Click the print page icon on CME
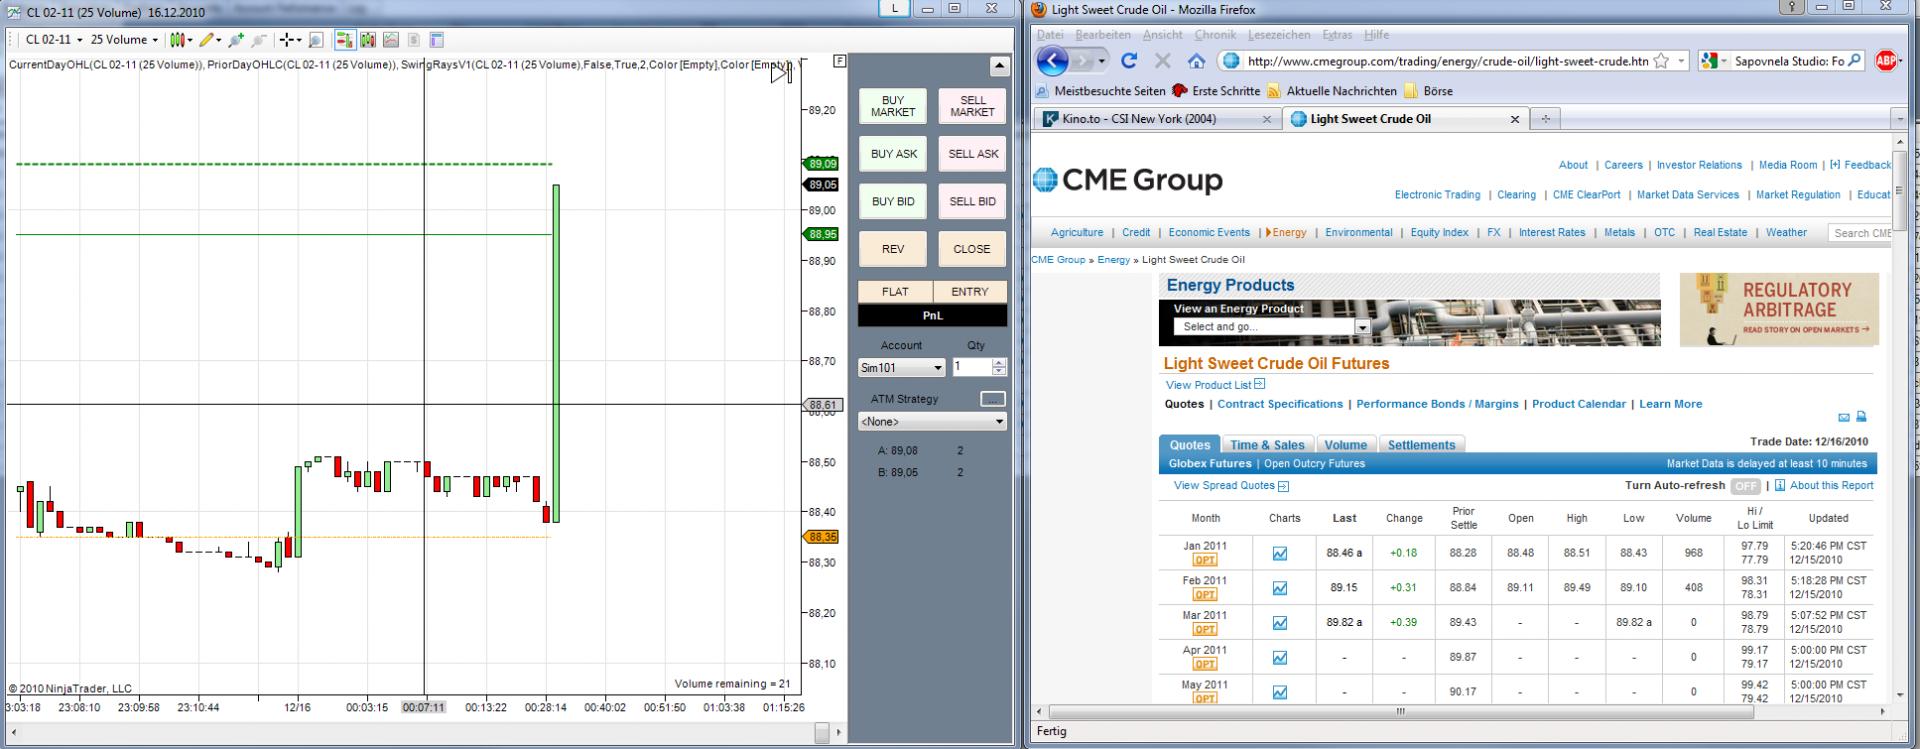Screen dimensions: 1920x749 click(x=1861, y=417)
